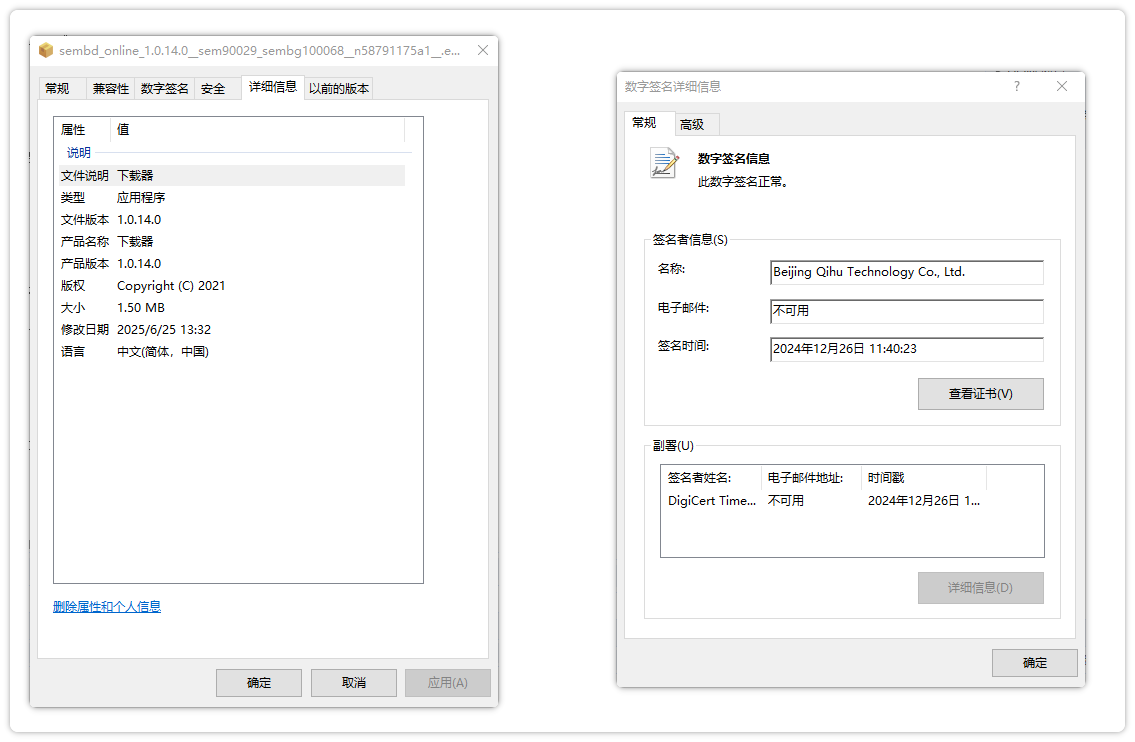Click 删除属性和个人信息 link
This screenshot has width=1135, height=742.
point(107,607)
